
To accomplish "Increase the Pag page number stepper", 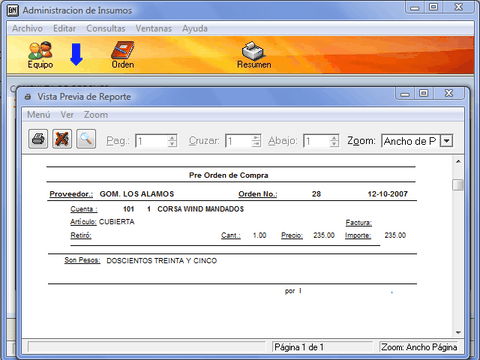I will coord(172,138).
